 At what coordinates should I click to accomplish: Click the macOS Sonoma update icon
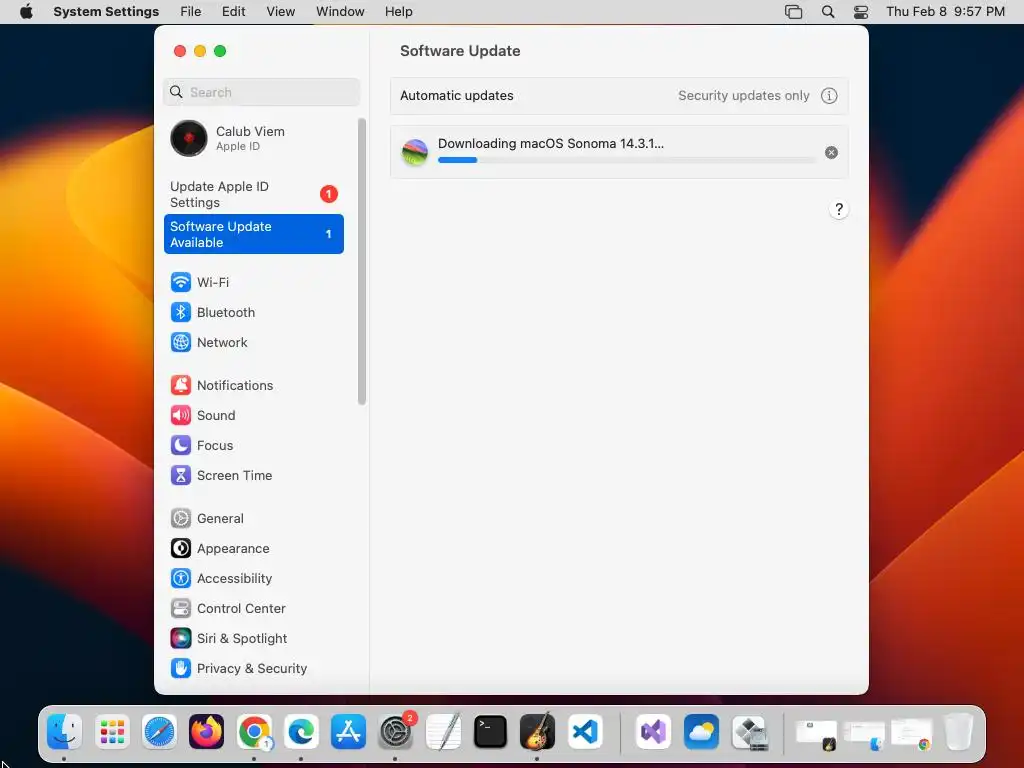coord(415,152)
